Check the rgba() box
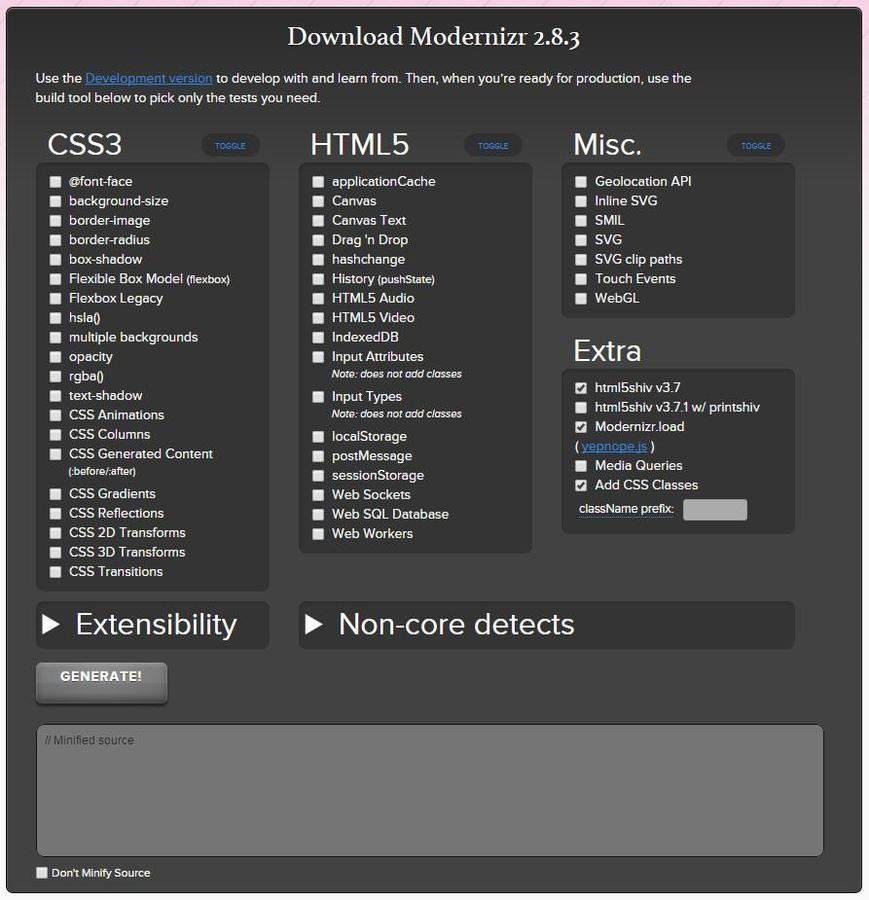The height and width of the screenshot is (900, 869). [55, 377]
